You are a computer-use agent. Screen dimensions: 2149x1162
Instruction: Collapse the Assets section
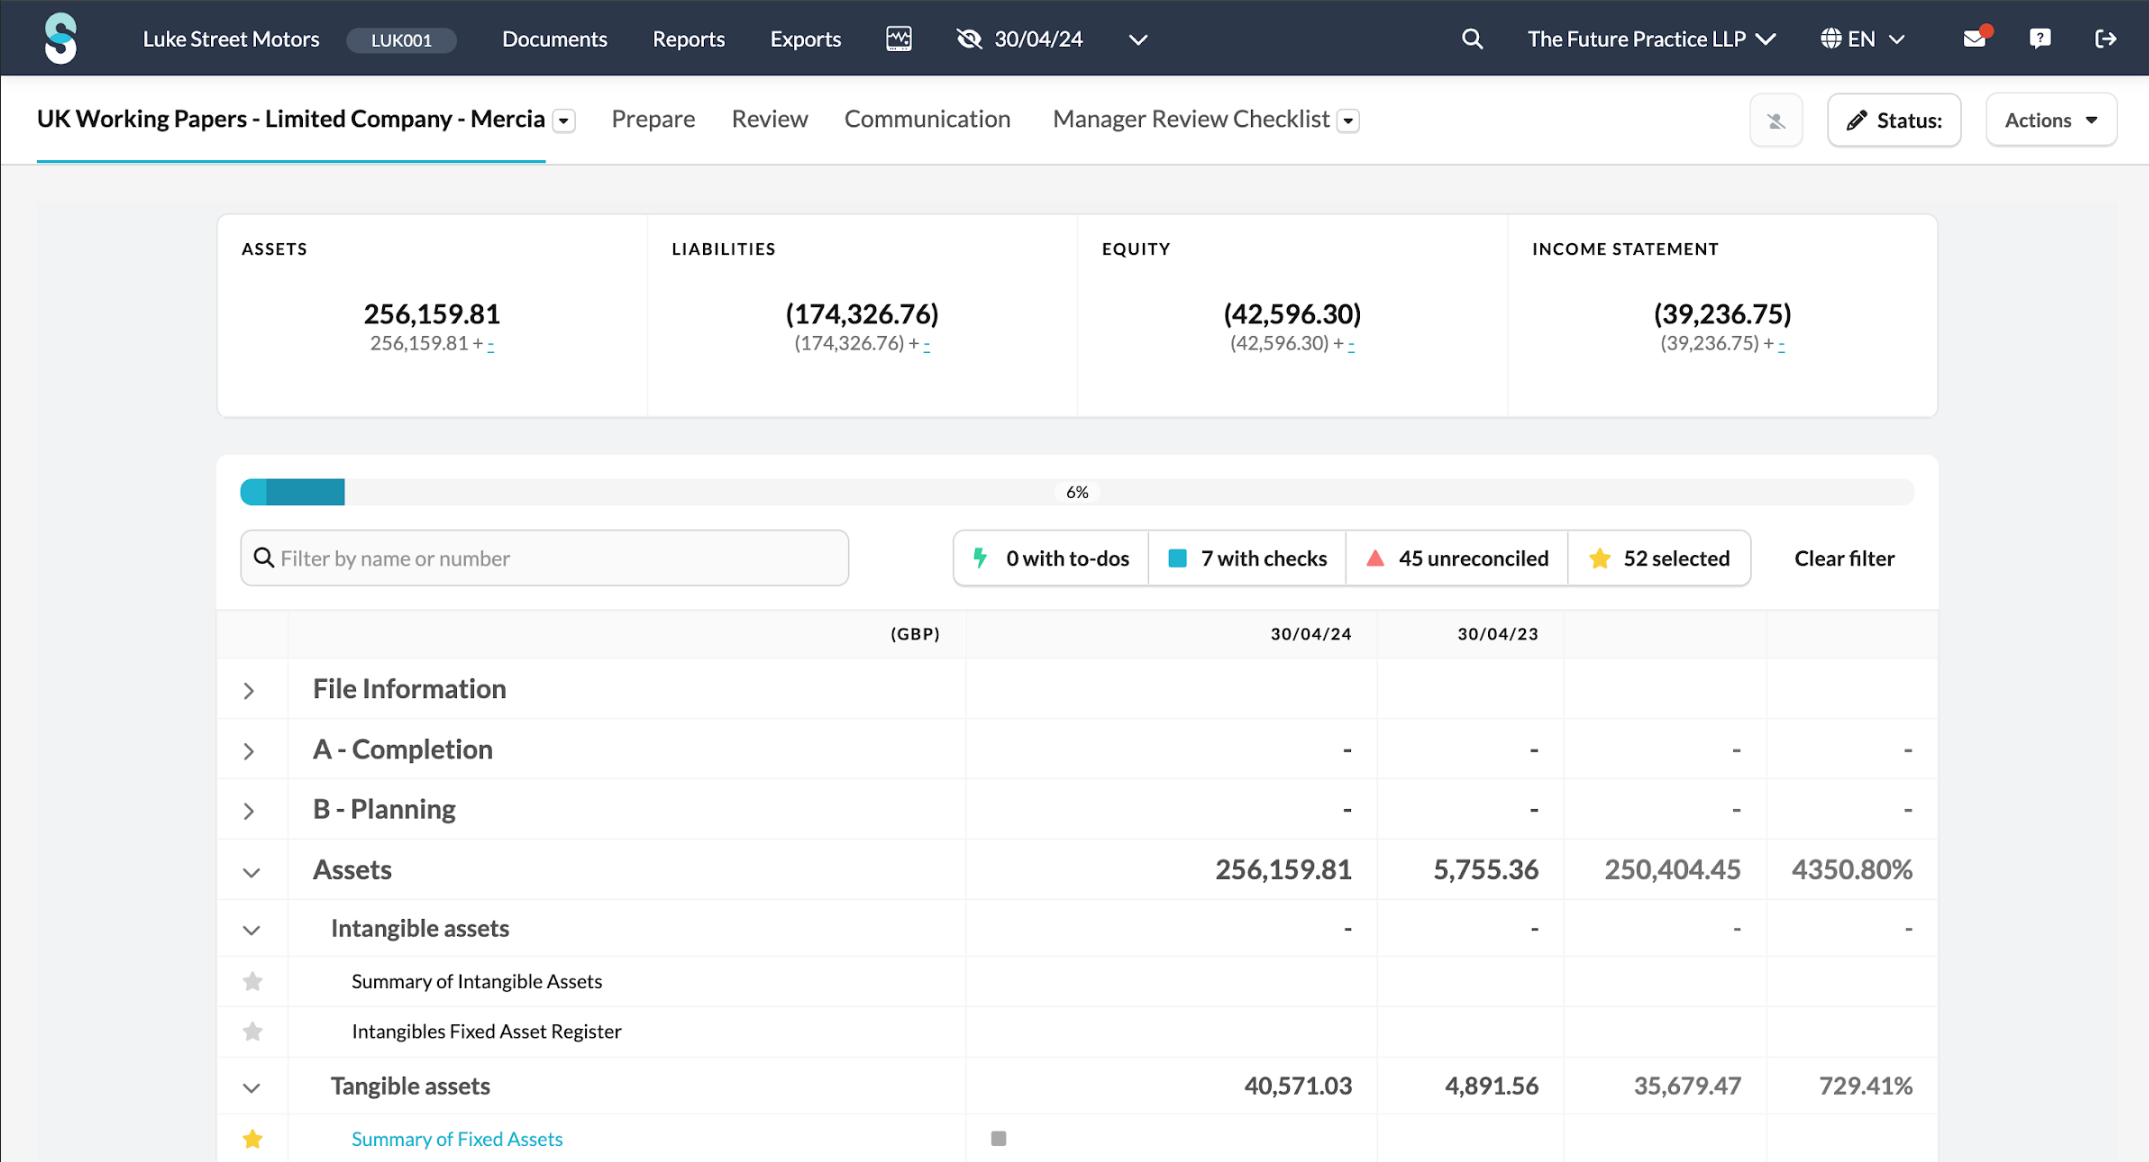coord(251,872)
